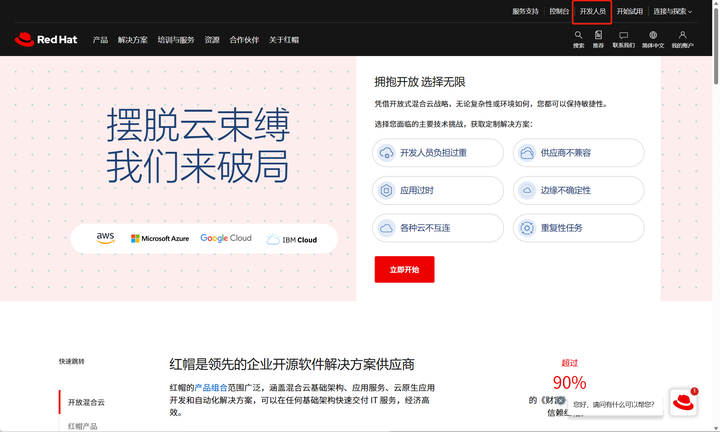Select the 供应商不兼容 challenge option
The height and width of the screenshot is (432, 720).
point(579,153)
